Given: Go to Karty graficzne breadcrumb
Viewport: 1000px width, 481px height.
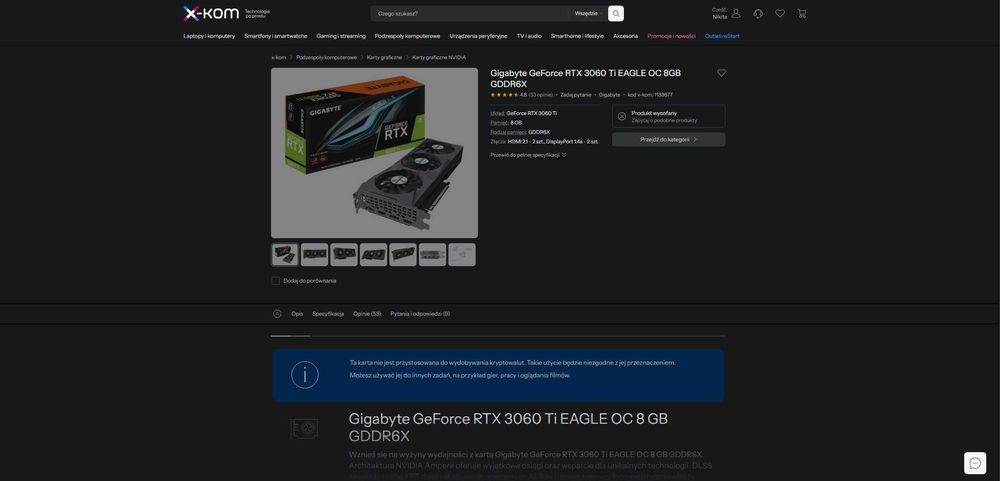Looking at the screenshot, I should coord(385,57).
